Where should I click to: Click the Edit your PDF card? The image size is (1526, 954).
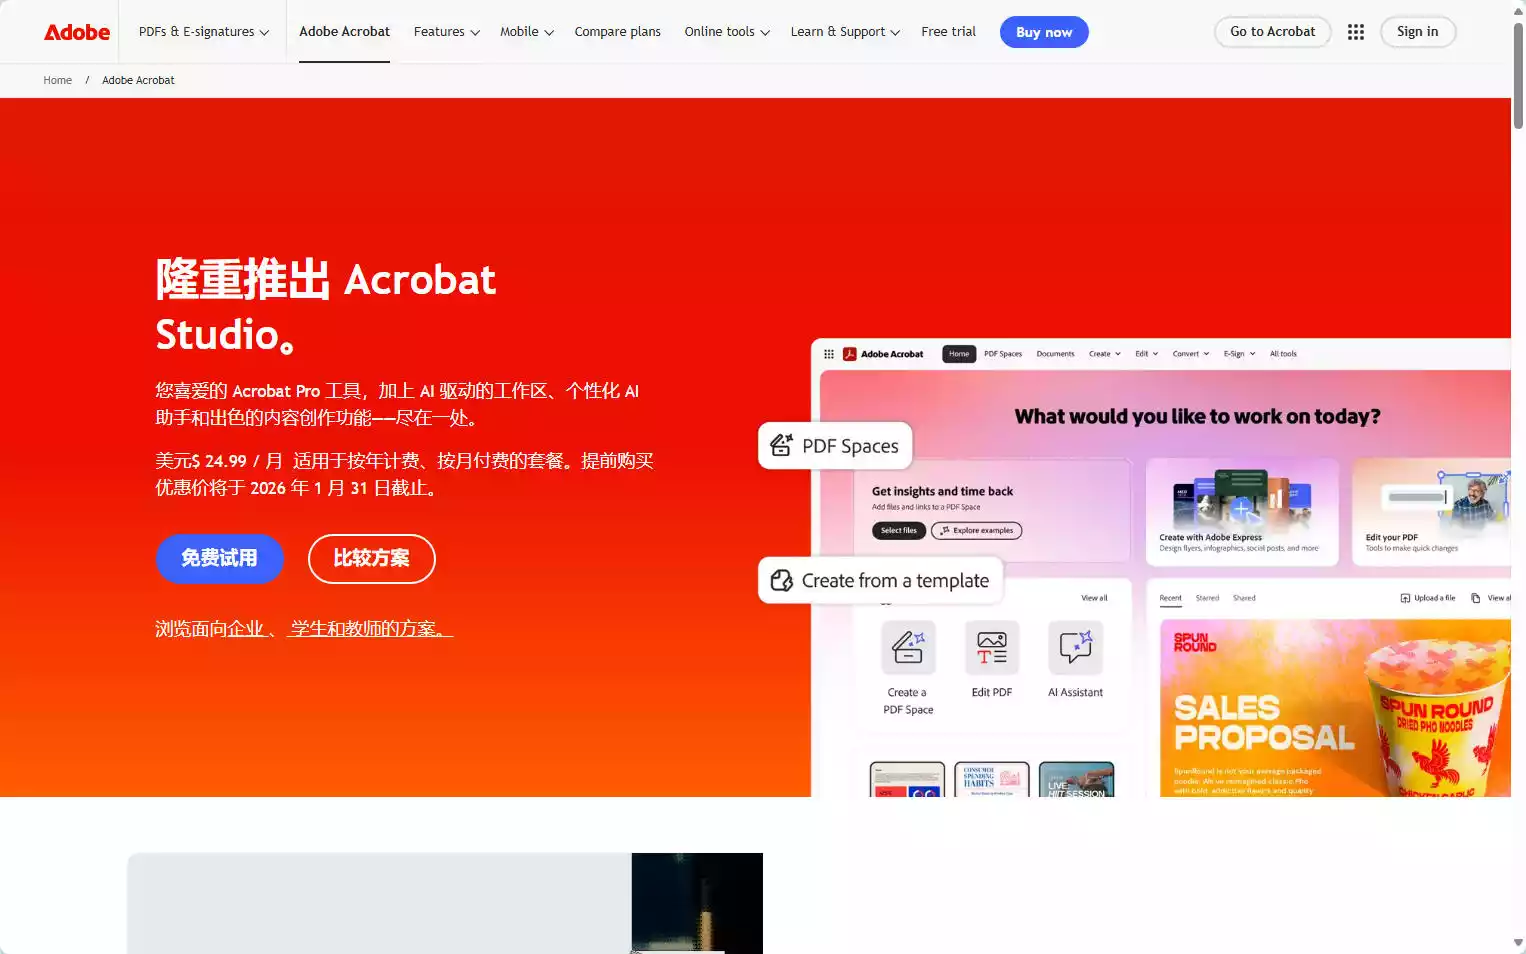pyautogui.click(x=1432, y=512)
